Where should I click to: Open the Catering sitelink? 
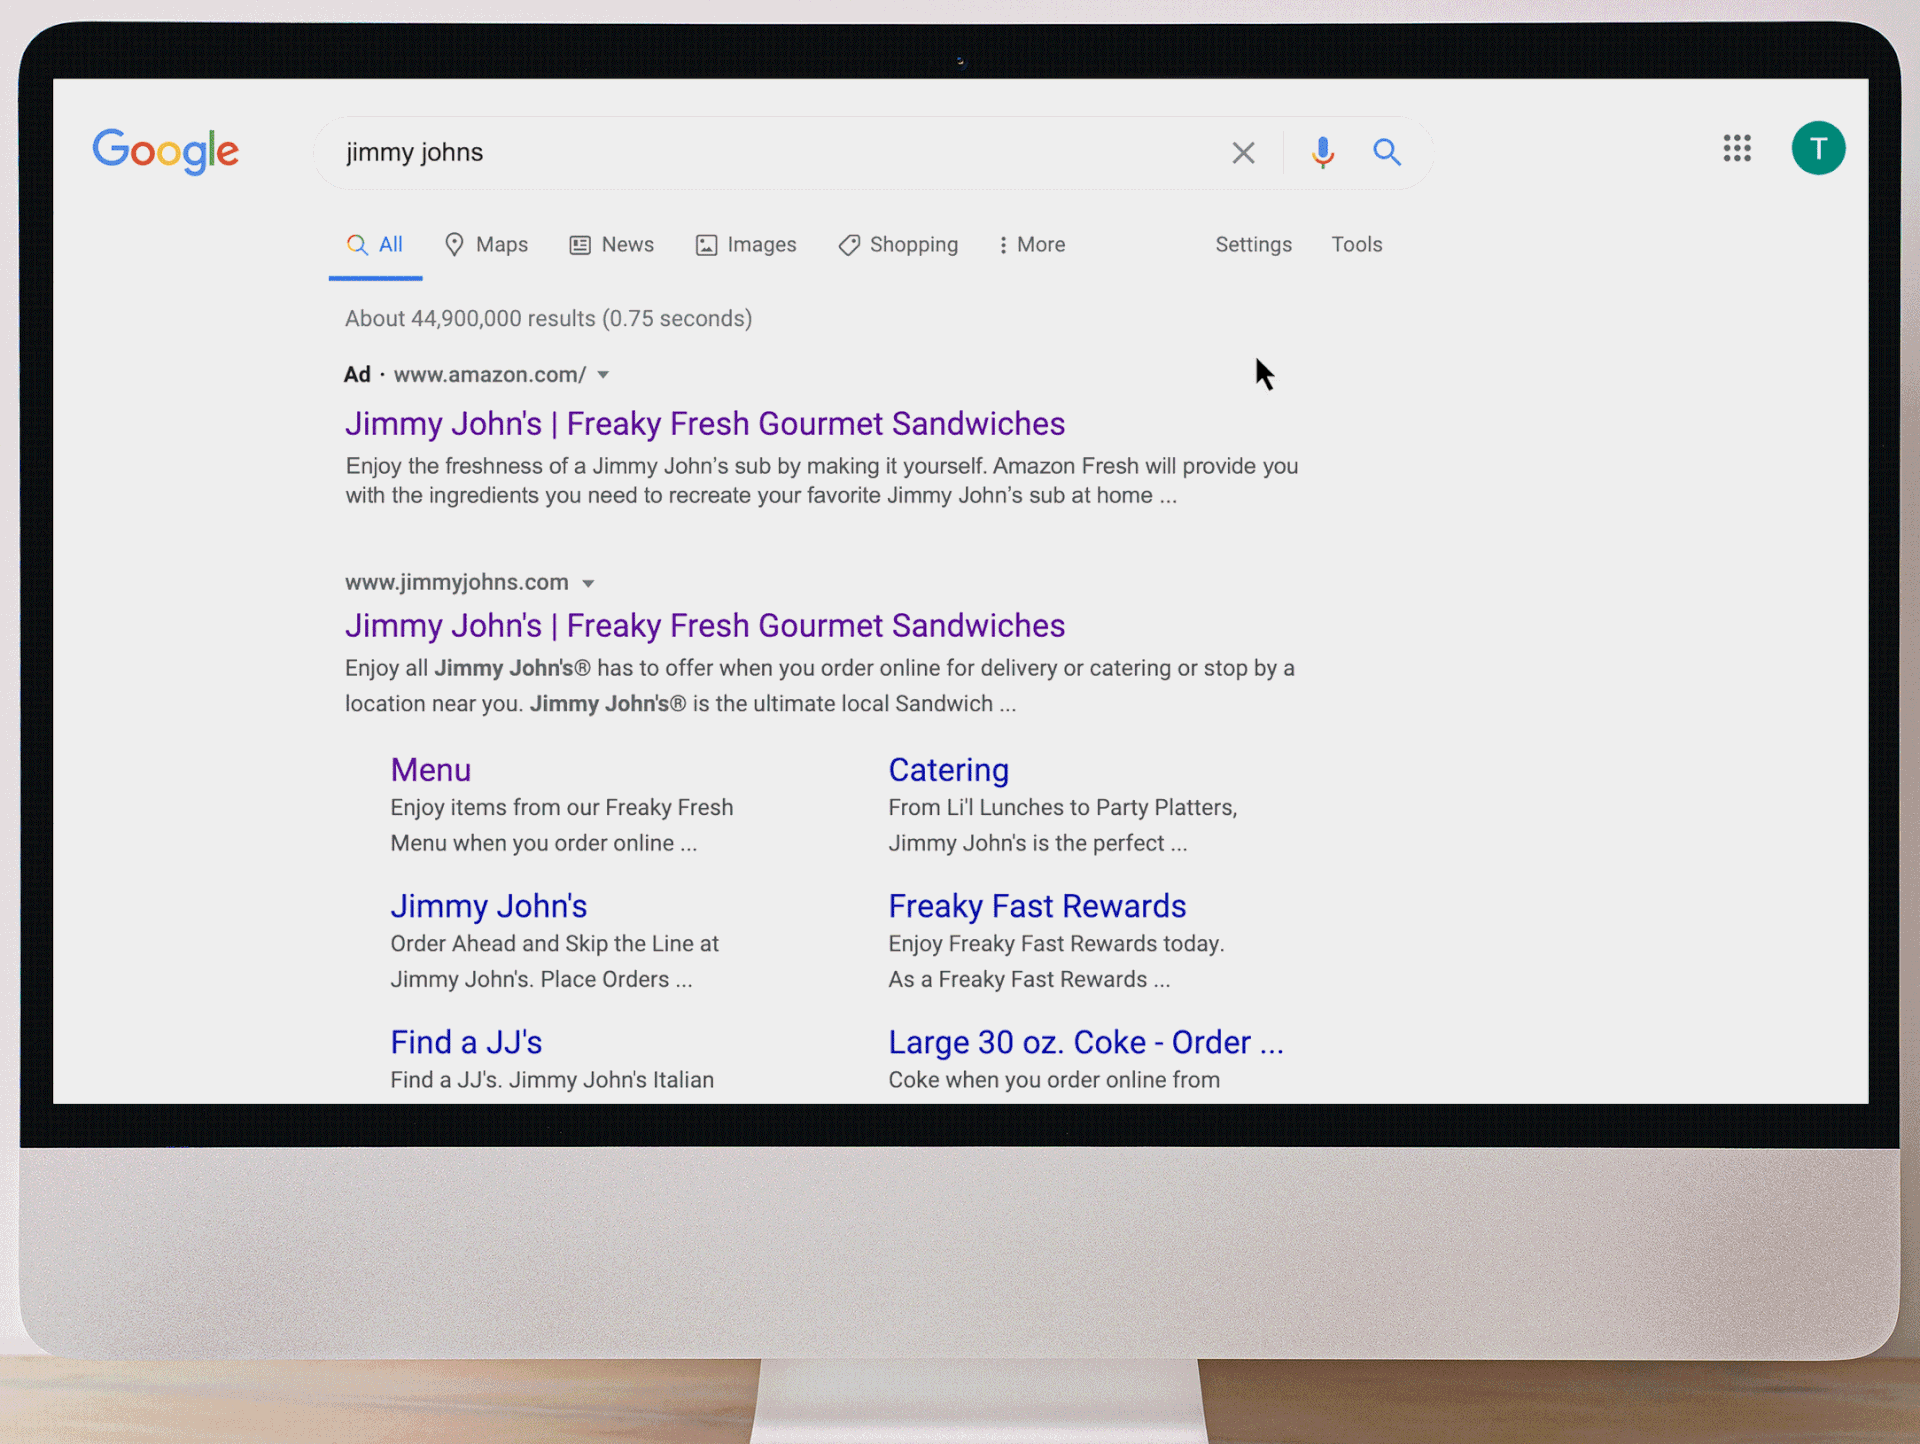(948, 770)
